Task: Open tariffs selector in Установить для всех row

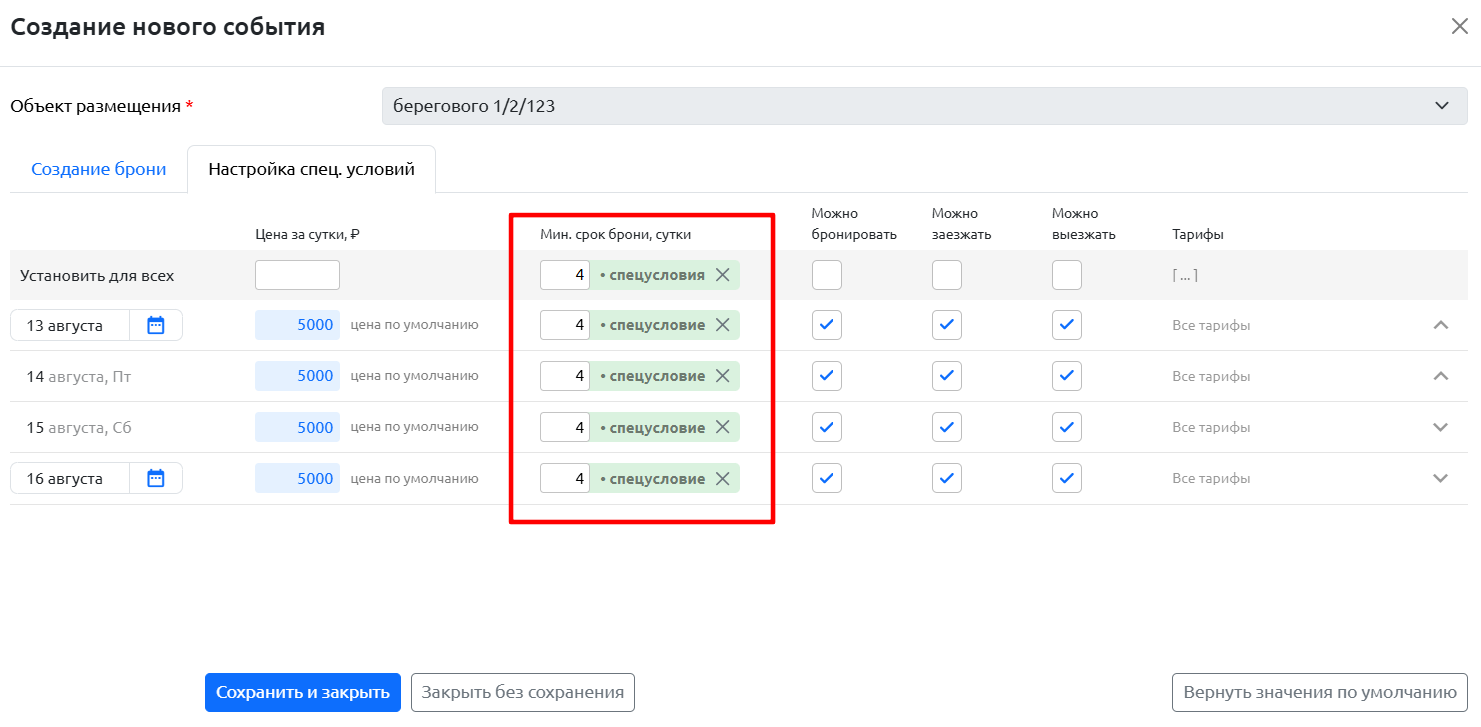Action: click(x=1185, y=275)
